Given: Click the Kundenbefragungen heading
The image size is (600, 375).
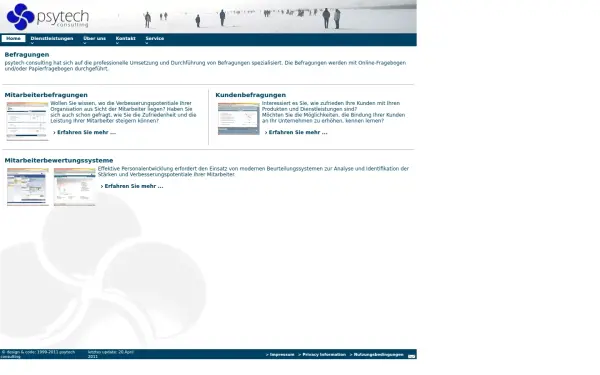Looking at the screenshot, I should (251, 95).
